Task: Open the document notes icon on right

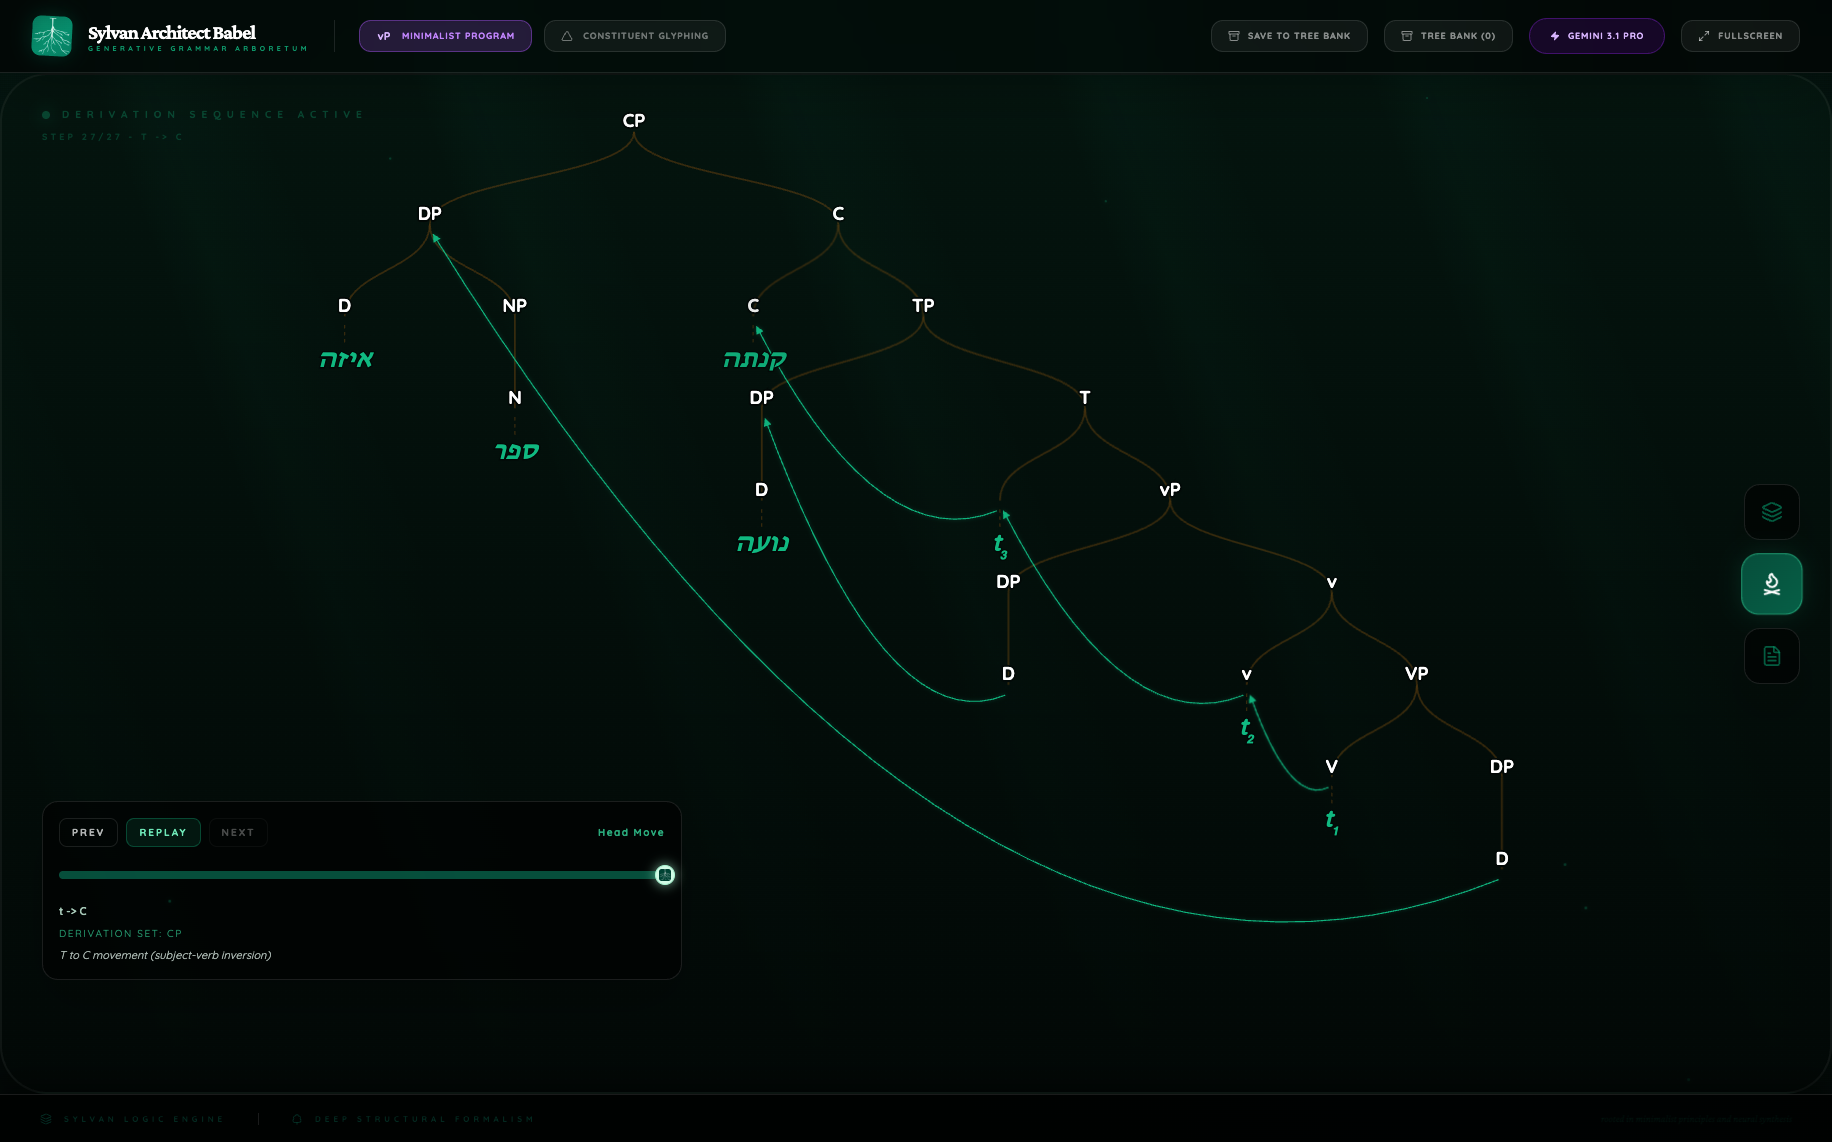Action: (x=1771, y=656)
